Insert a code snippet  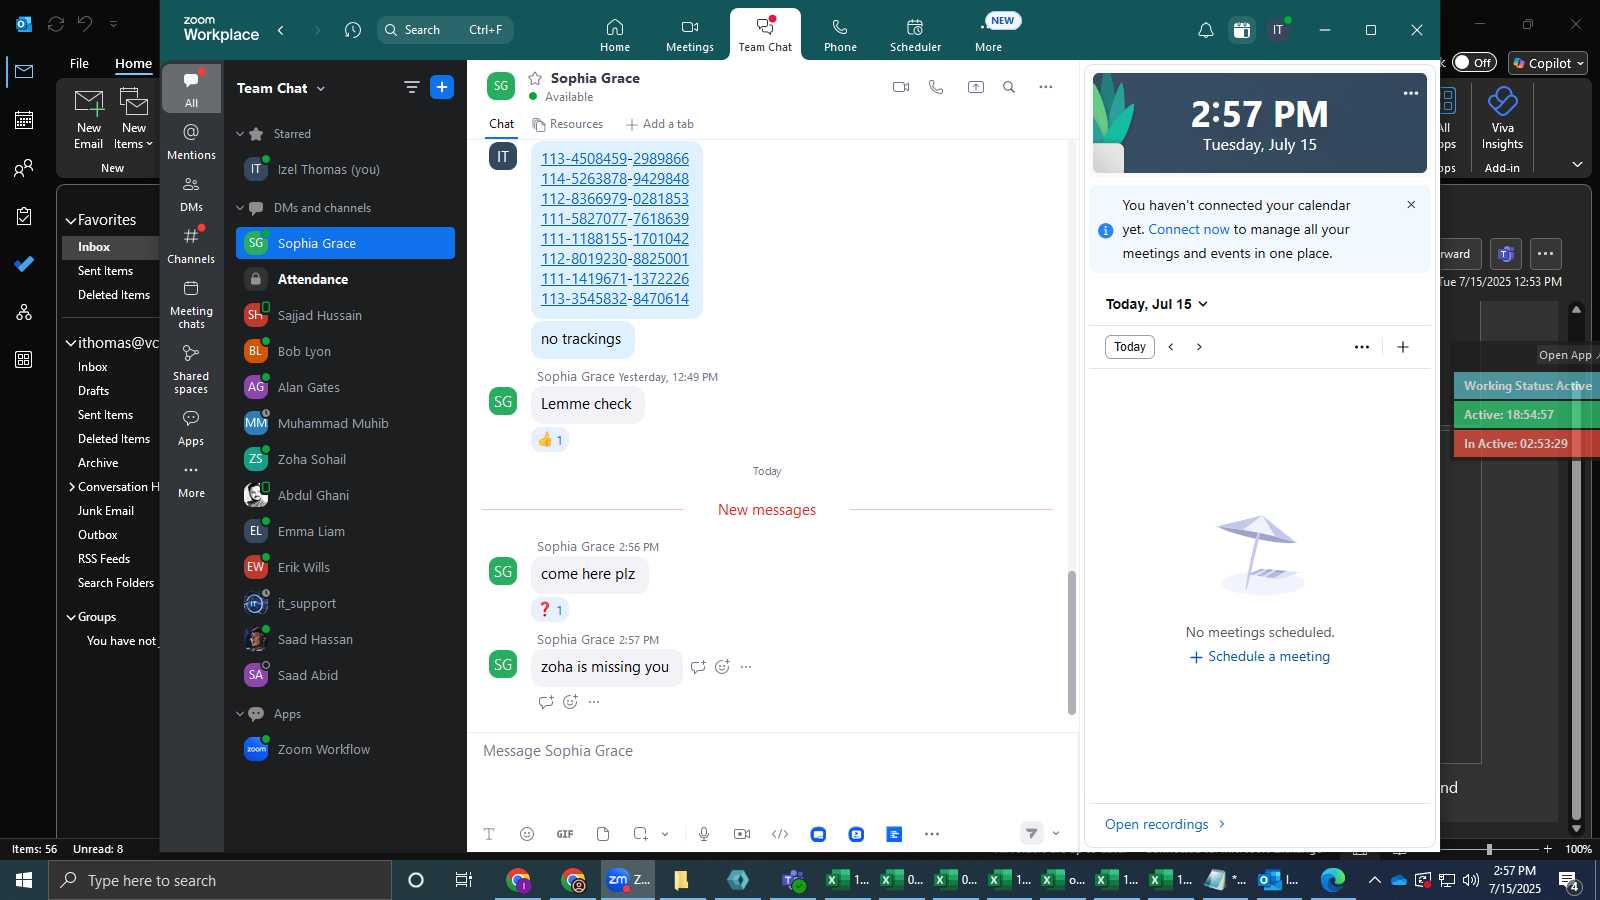click(x=780, y=834)
